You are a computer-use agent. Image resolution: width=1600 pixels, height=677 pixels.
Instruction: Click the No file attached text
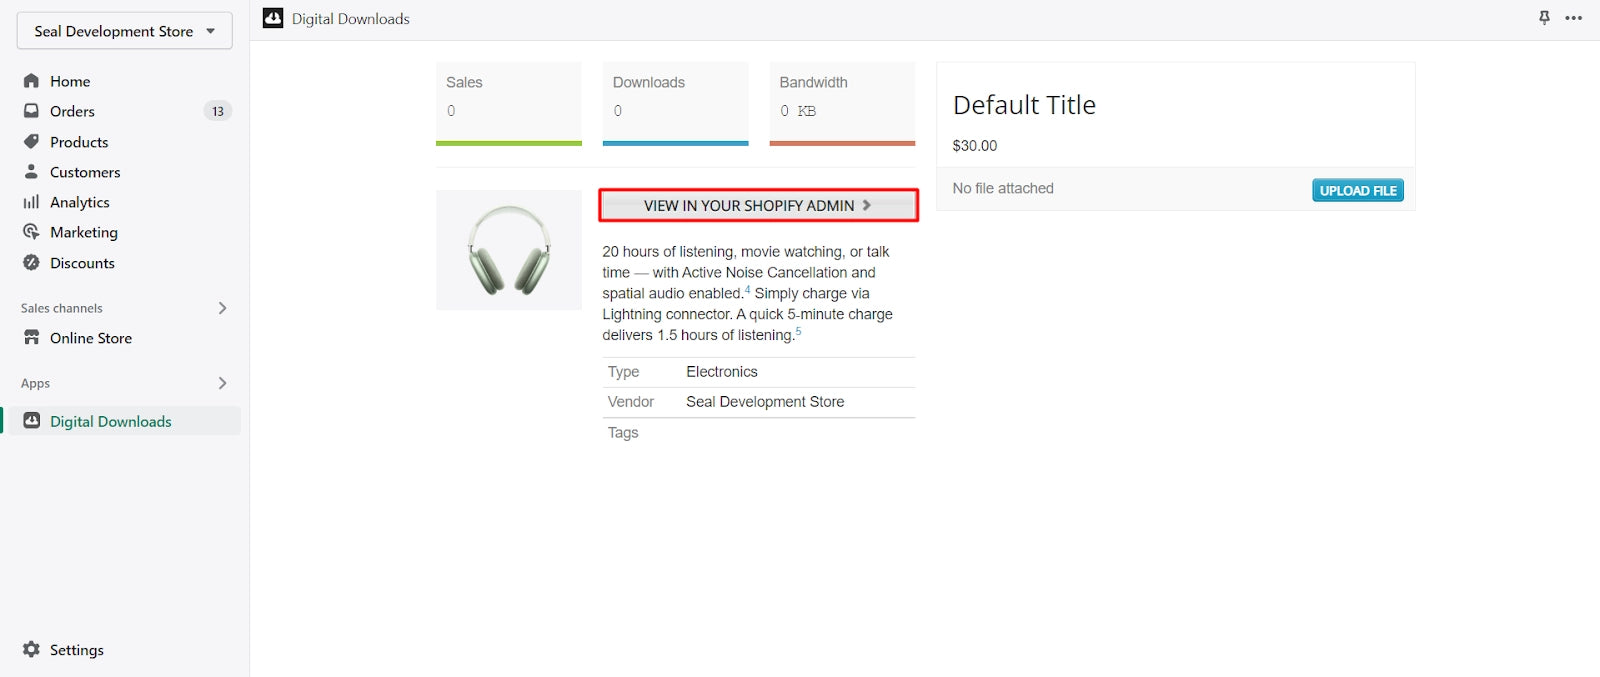[x=1003, y=188]
